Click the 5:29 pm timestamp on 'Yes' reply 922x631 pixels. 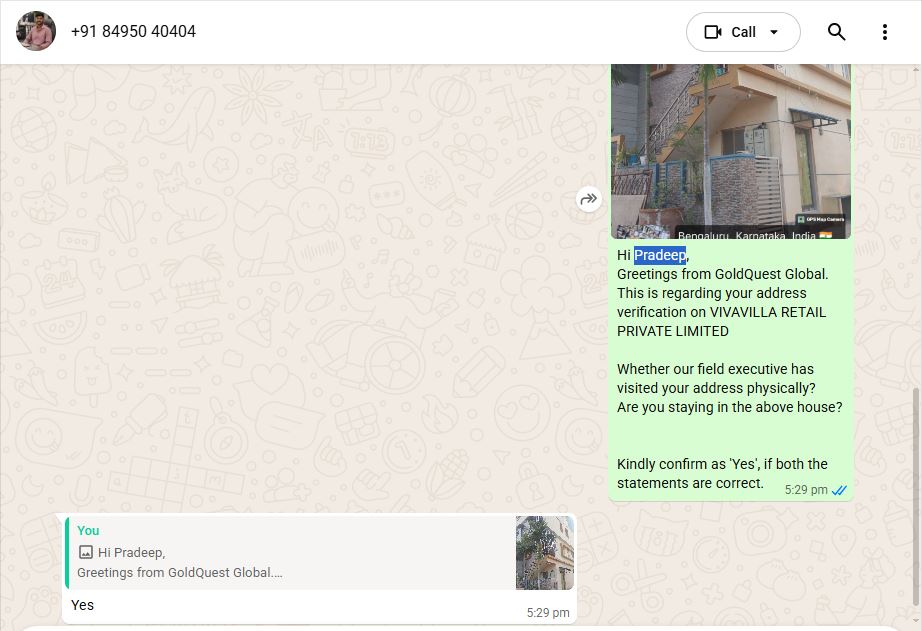point(547,613)
